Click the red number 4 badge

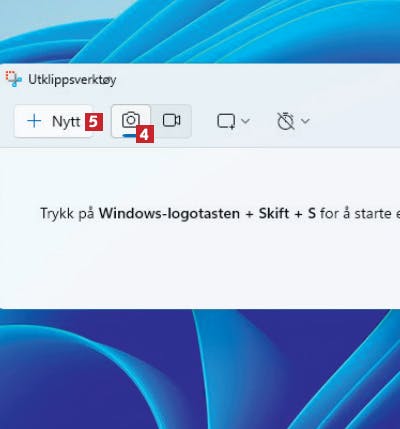[145, 134]
